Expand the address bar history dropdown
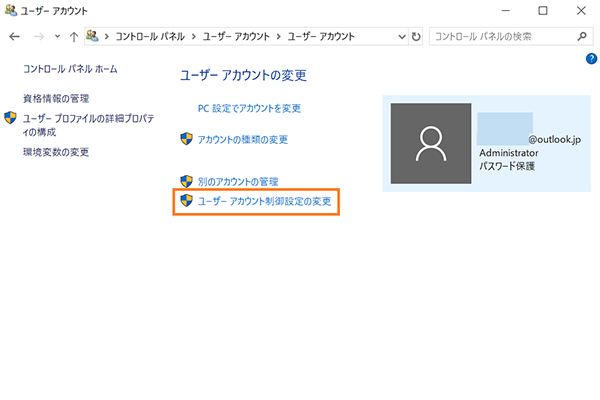 (402, 37)
